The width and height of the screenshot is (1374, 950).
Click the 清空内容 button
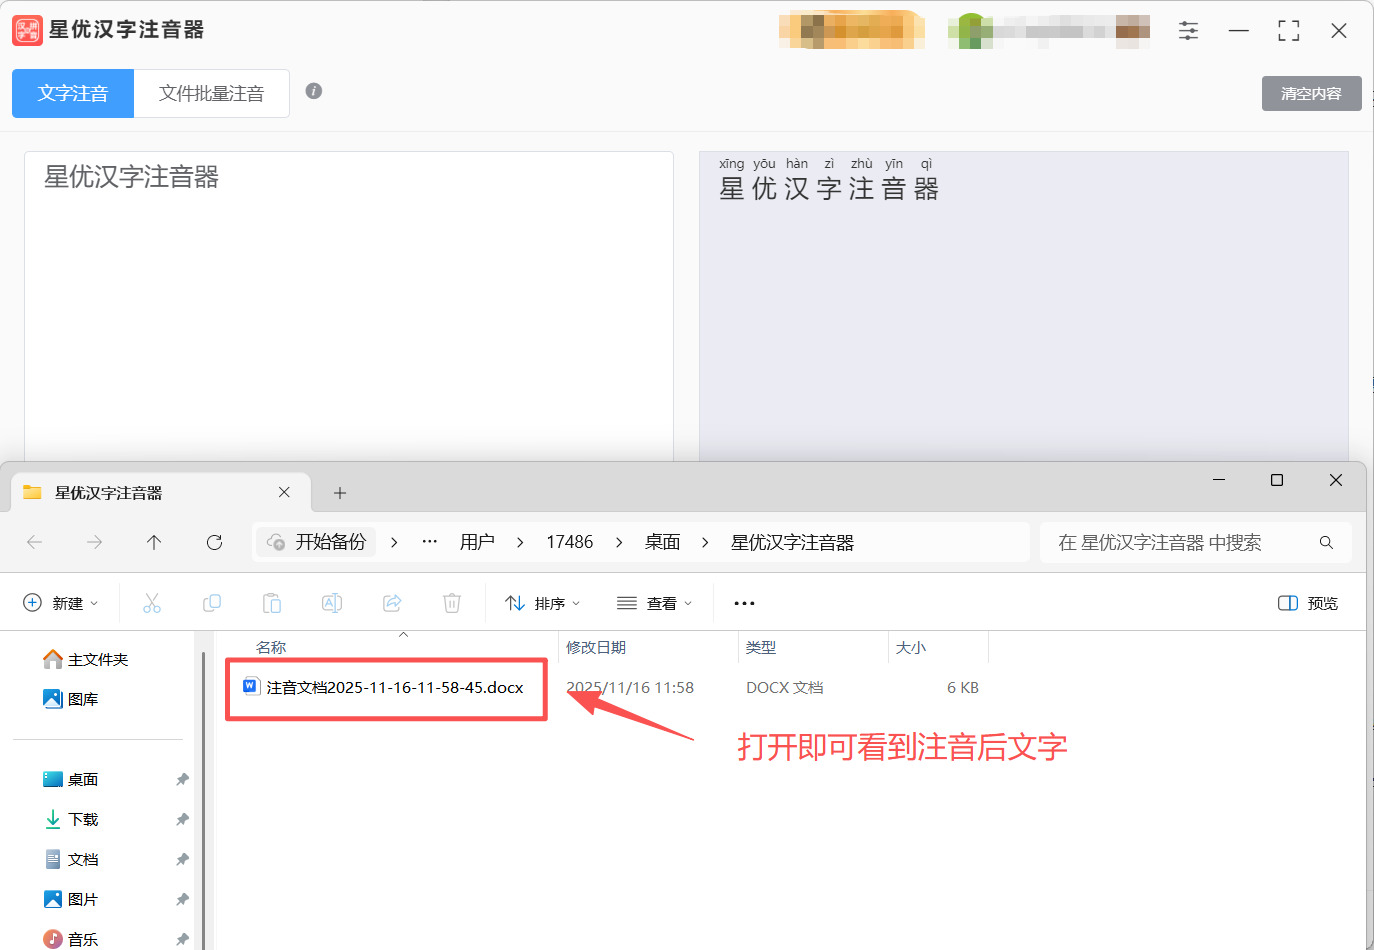click(1311, 93)
